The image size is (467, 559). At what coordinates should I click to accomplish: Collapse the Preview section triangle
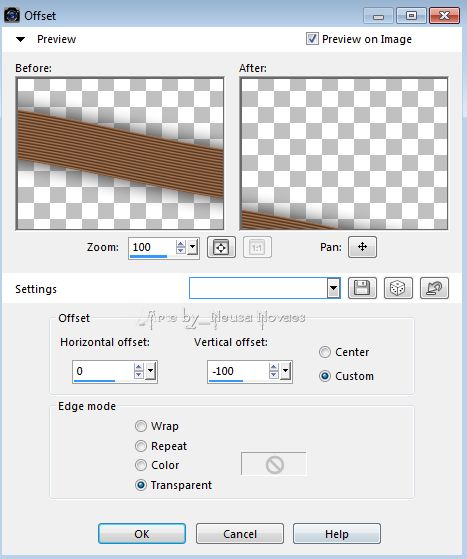point(21,39)
